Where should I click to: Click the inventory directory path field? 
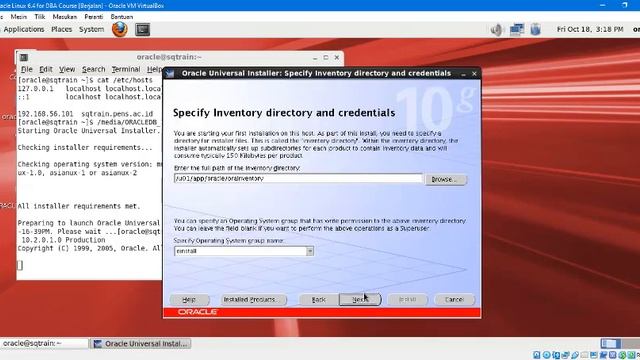coord(298,178)
